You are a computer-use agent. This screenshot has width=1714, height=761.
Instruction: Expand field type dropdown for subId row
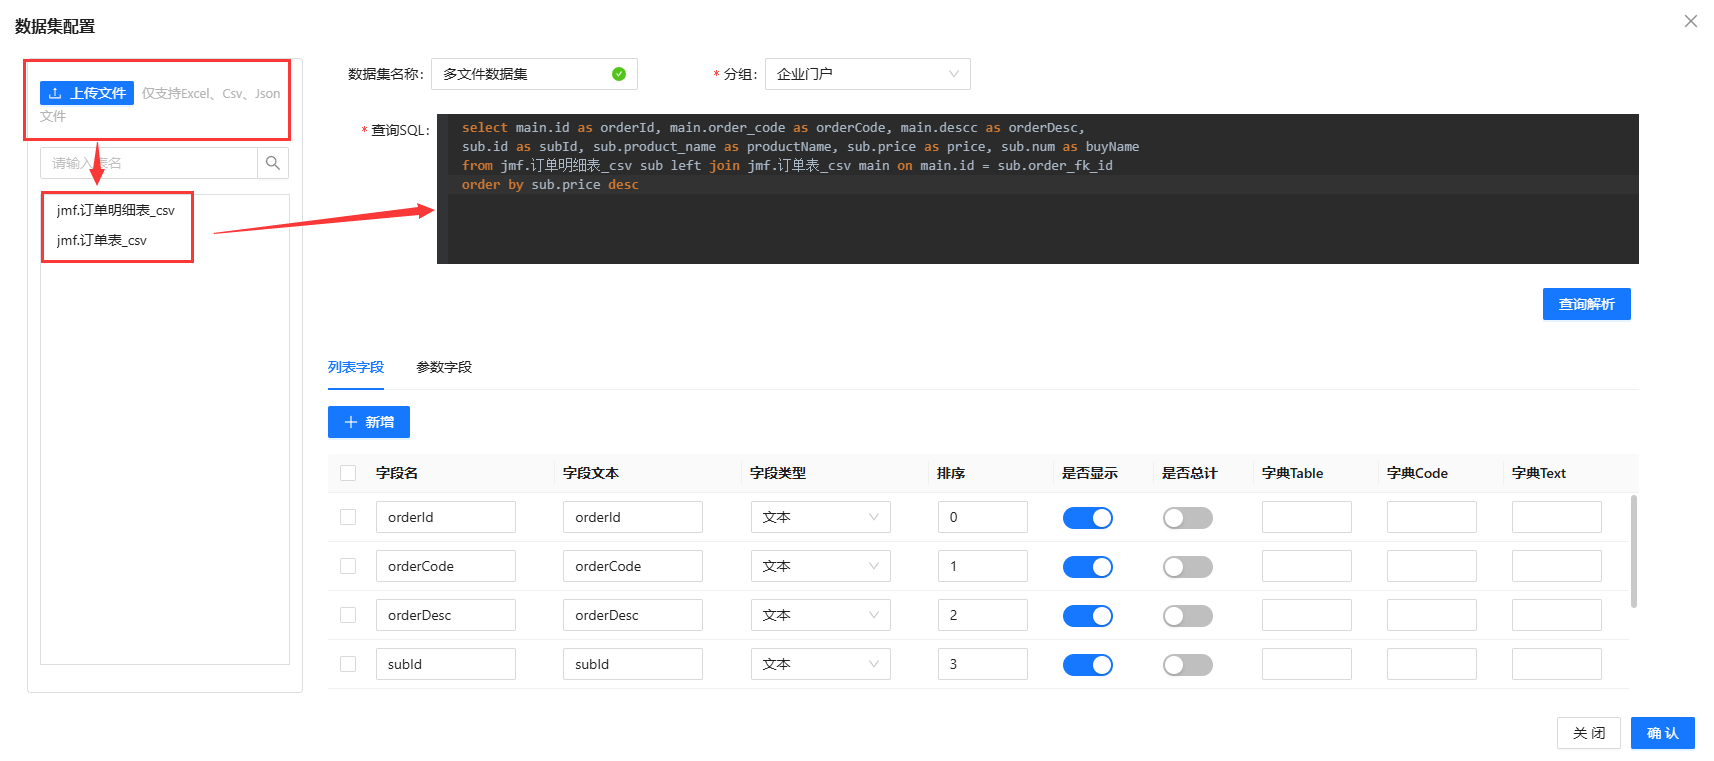coord(820,664)
